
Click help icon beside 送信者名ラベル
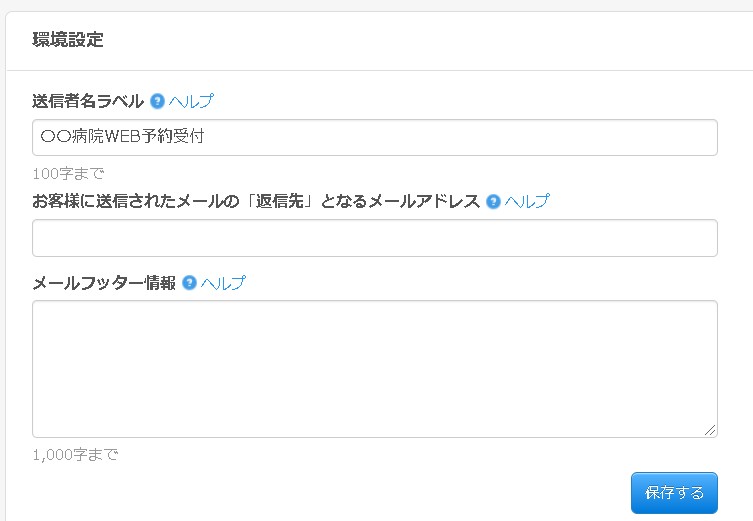pos(157,101)
